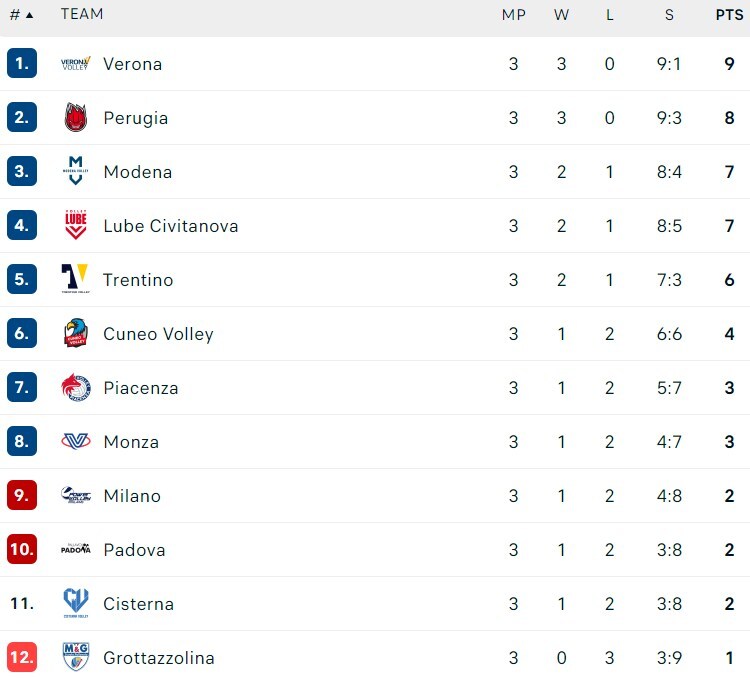Click the Trentino team logo

(x=76, y=280)
